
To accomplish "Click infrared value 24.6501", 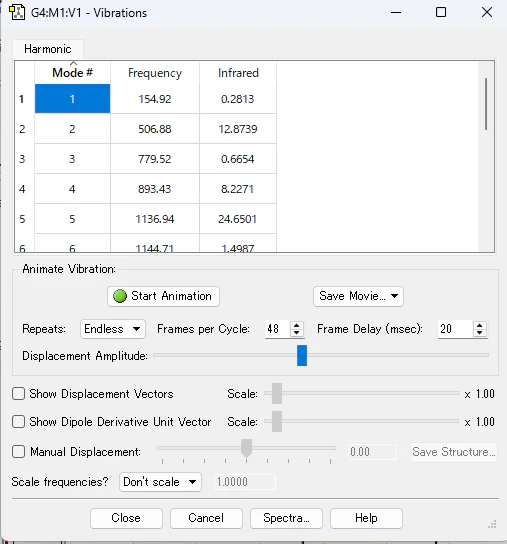I will pos(238,219).
